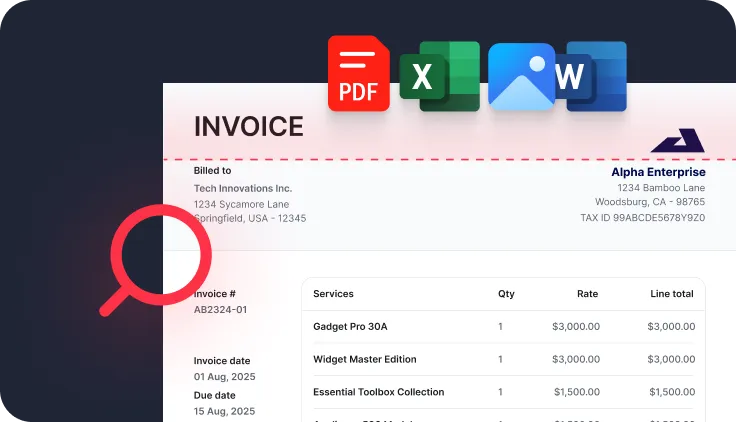736x422 pixels.
Task: Click the "Billed to" label
Action: pyautogui.click(x=213, y=170)
